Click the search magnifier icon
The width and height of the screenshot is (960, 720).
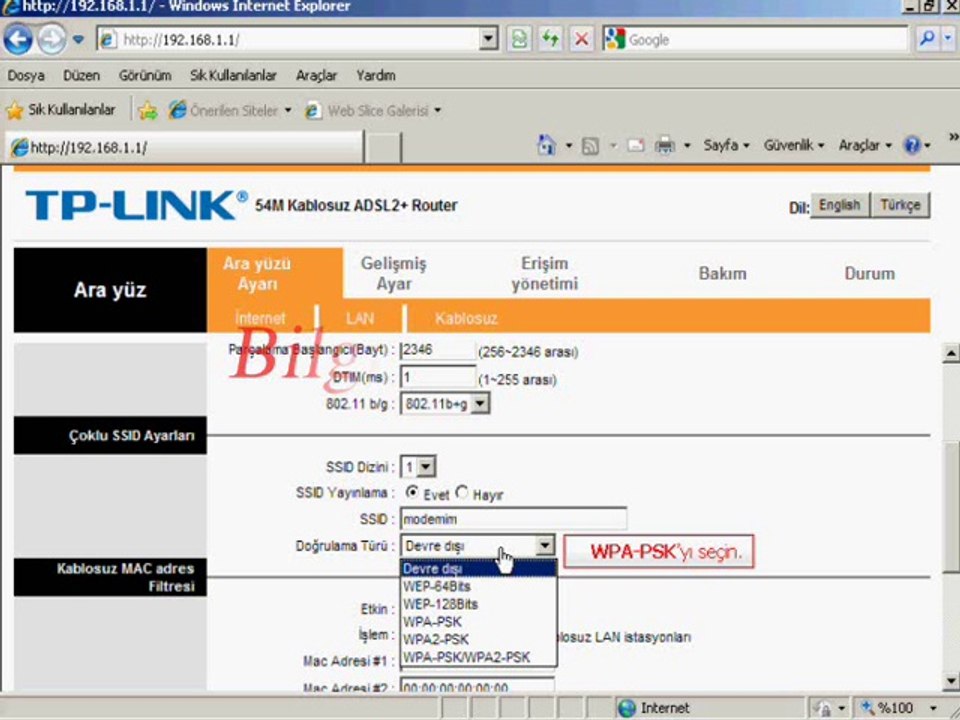pyautogui.click(x=927, y=39)
